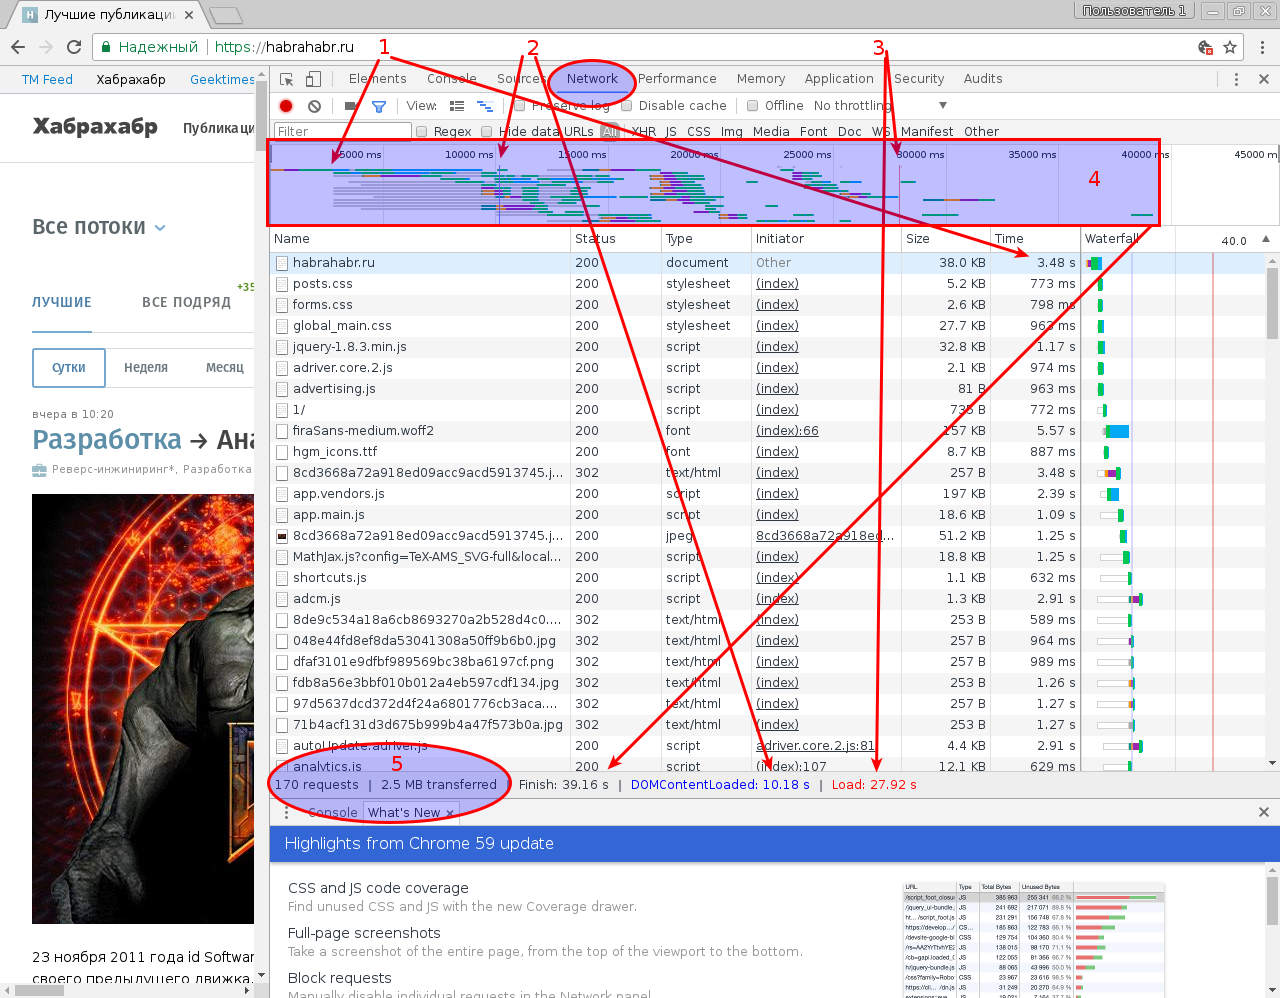
Task: Tick the Offline checkbox
Action: pyautogui.click(x=753, y=106)
